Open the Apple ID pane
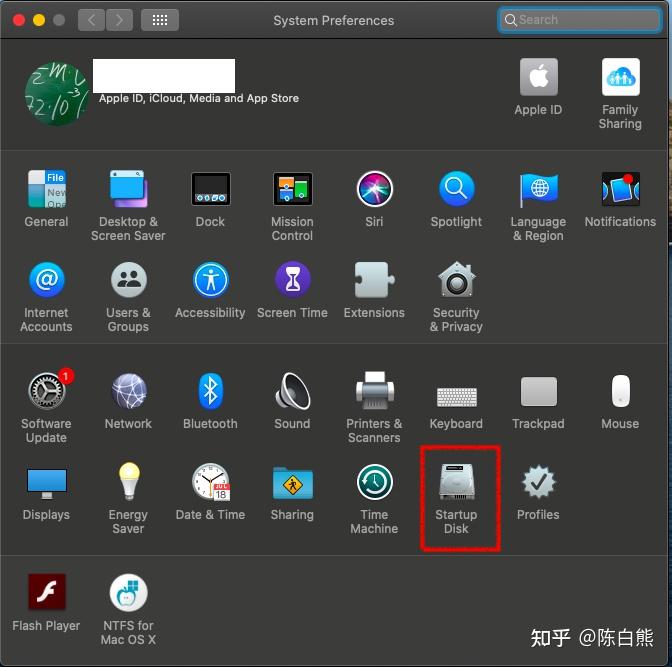Screen dimensions: 672x667 [539, 77]
